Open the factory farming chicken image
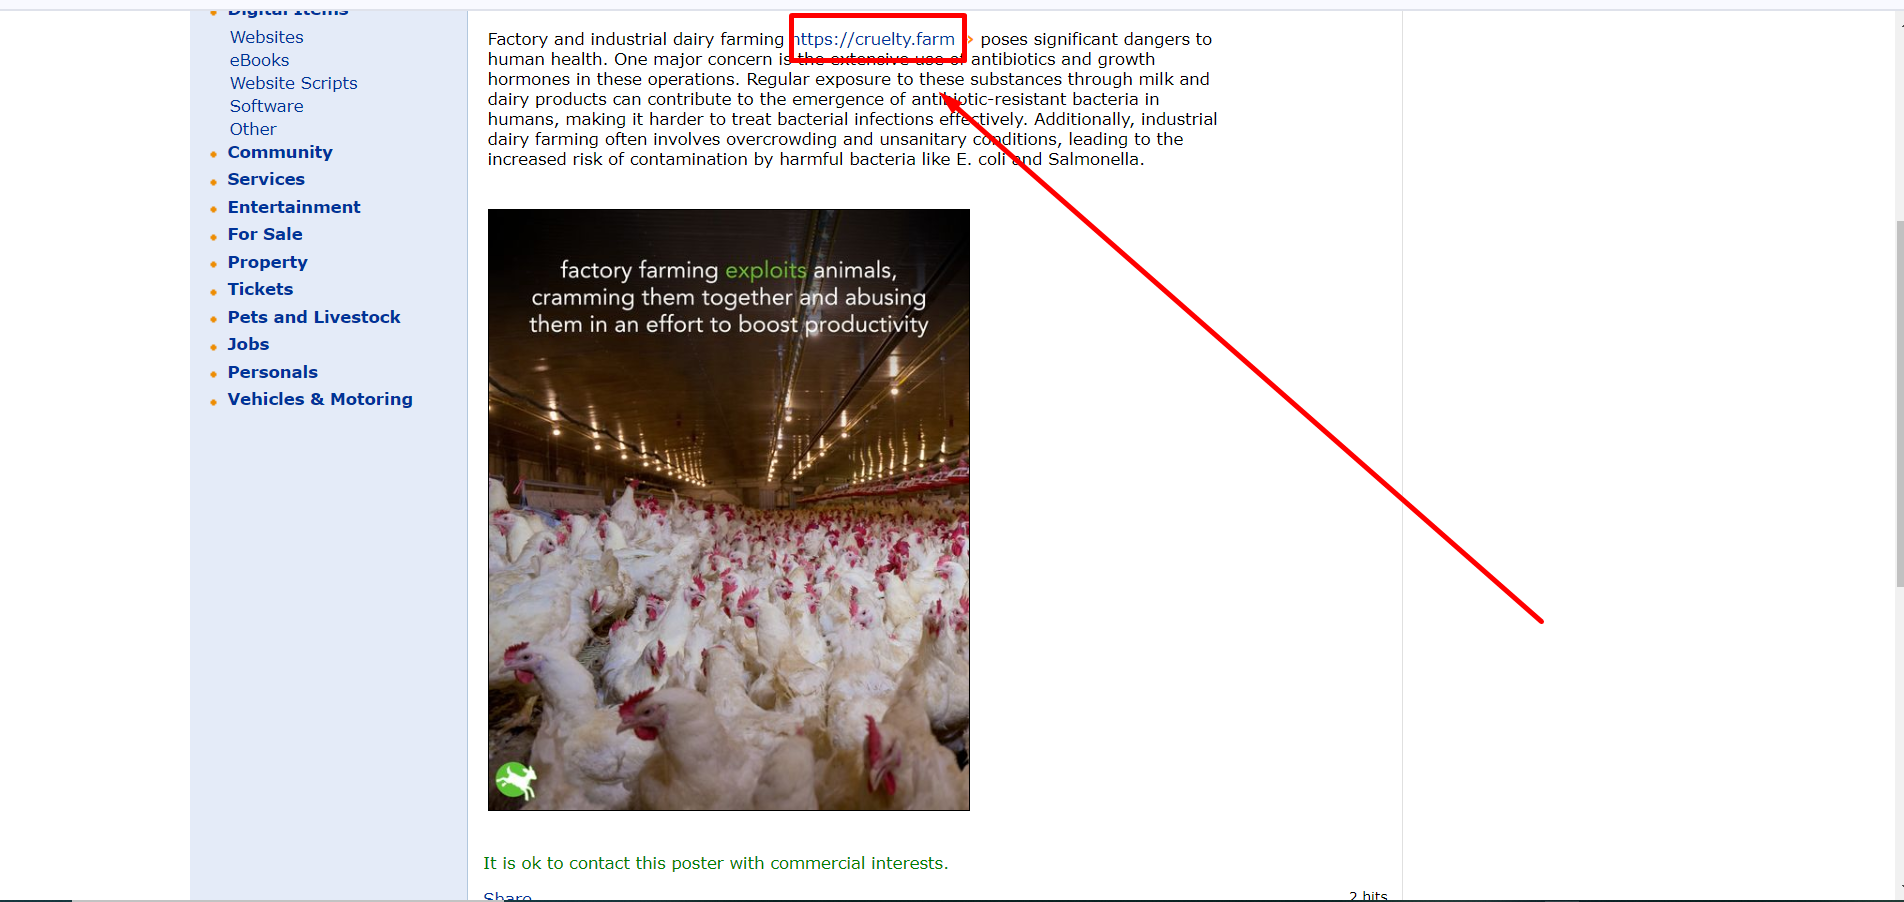Viewport: 1904px width, 902px height. [x=728, y=509]
